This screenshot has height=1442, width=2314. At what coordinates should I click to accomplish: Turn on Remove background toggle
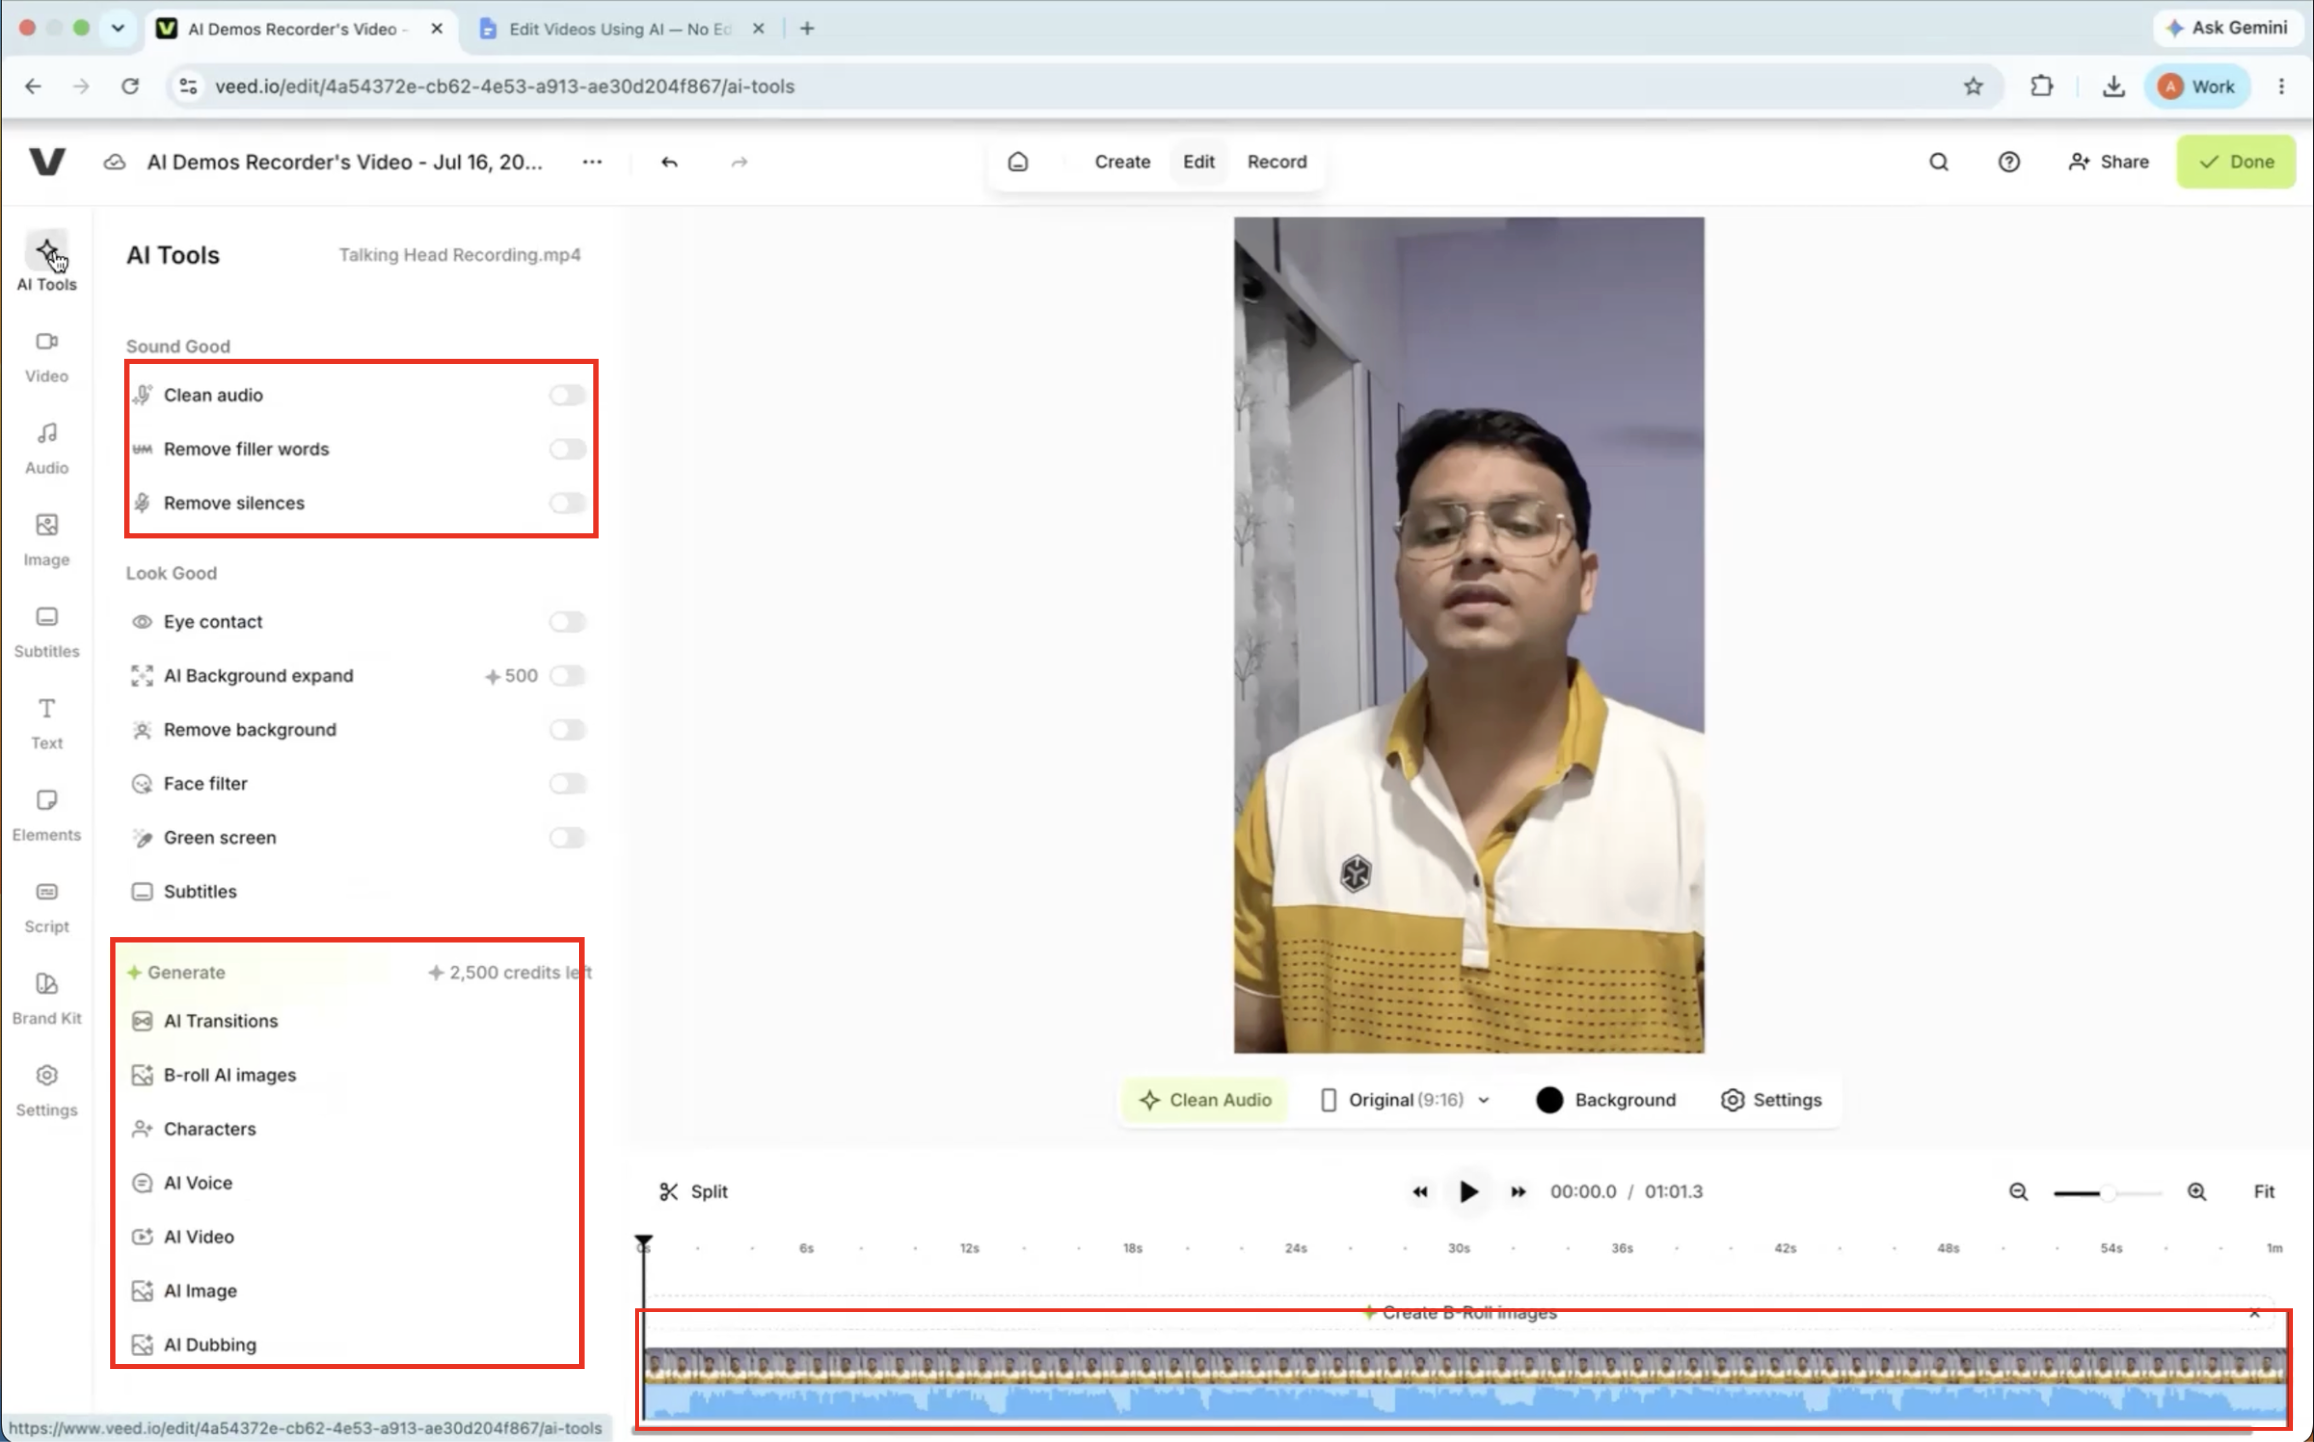567,730
